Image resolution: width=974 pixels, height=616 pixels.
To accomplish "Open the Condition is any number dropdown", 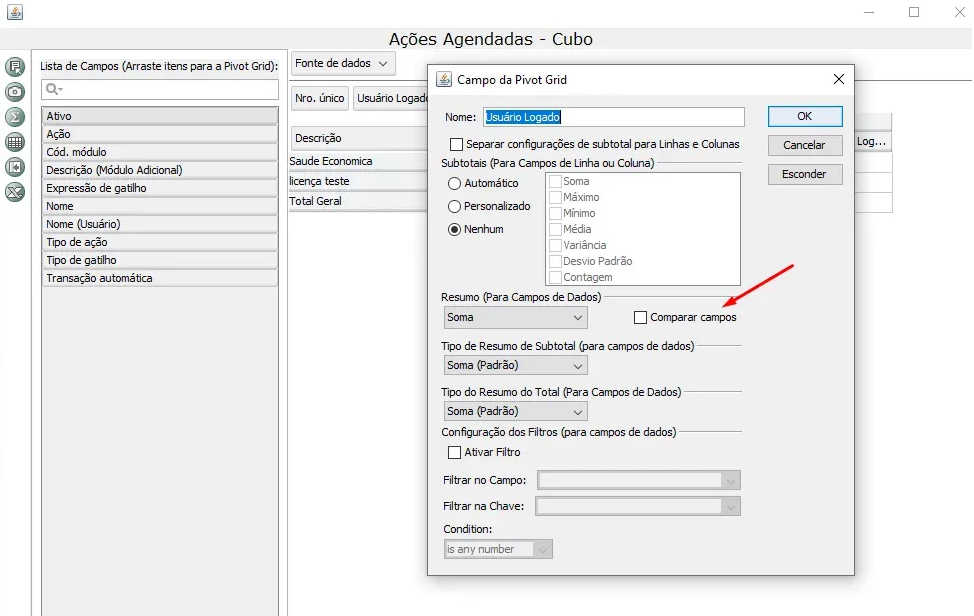I will point(498,549).
